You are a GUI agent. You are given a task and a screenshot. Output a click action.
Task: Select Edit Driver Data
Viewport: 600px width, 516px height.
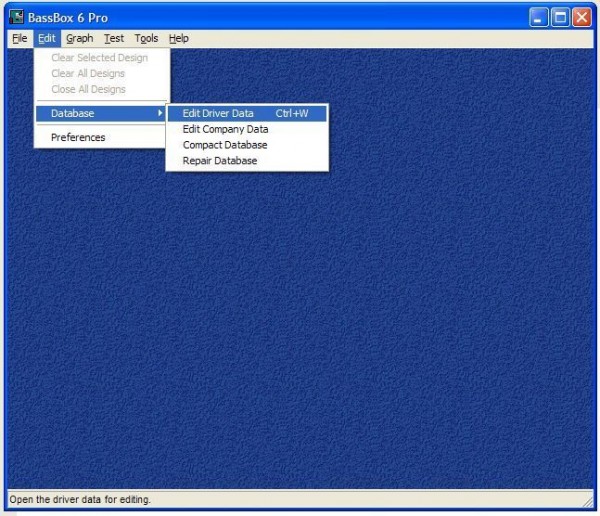point(218,114)
